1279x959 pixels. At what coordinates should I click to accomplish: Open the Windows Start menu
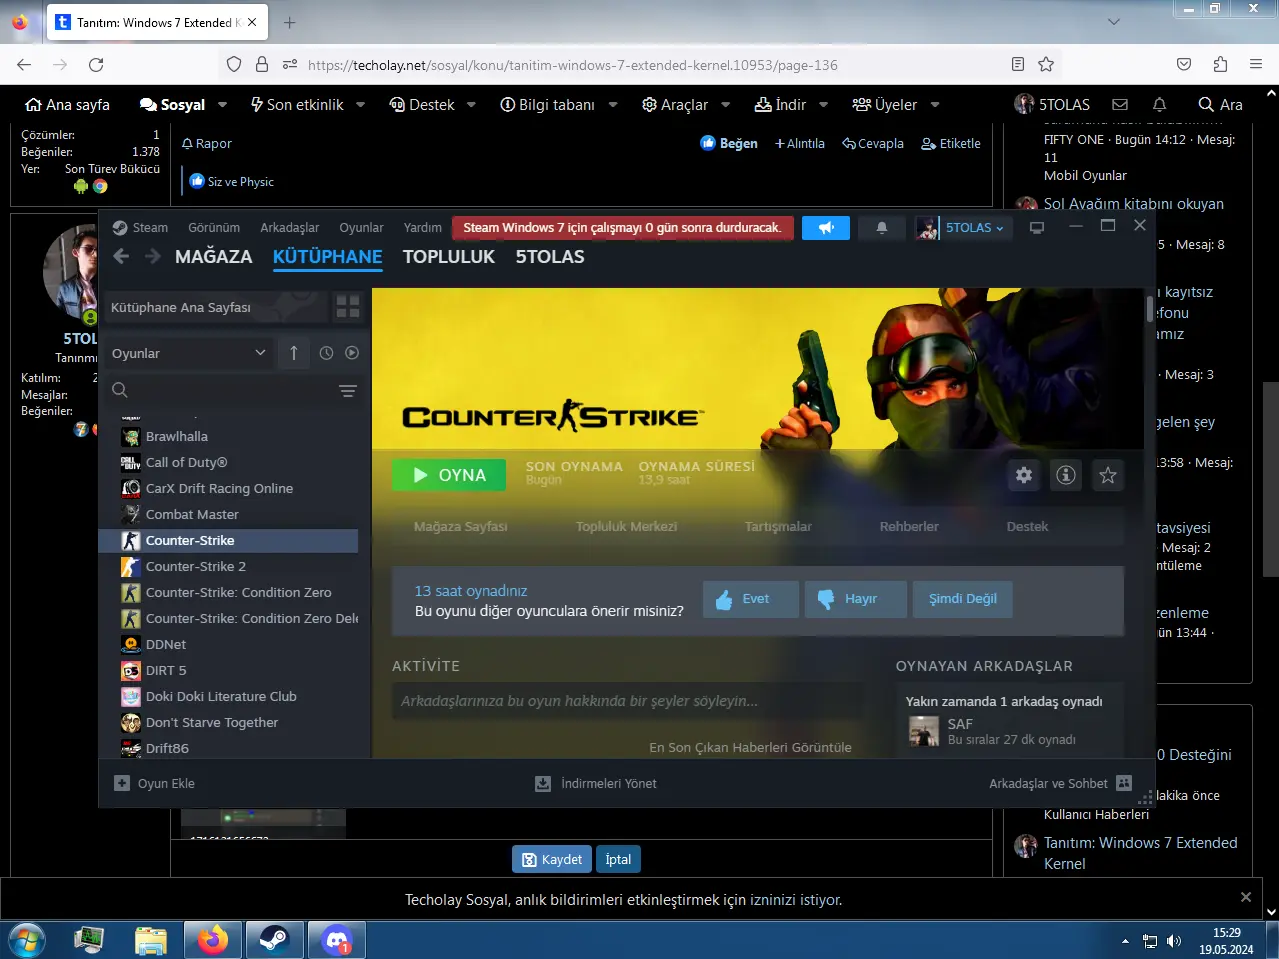pyautogui.click(x=26, y=940)
